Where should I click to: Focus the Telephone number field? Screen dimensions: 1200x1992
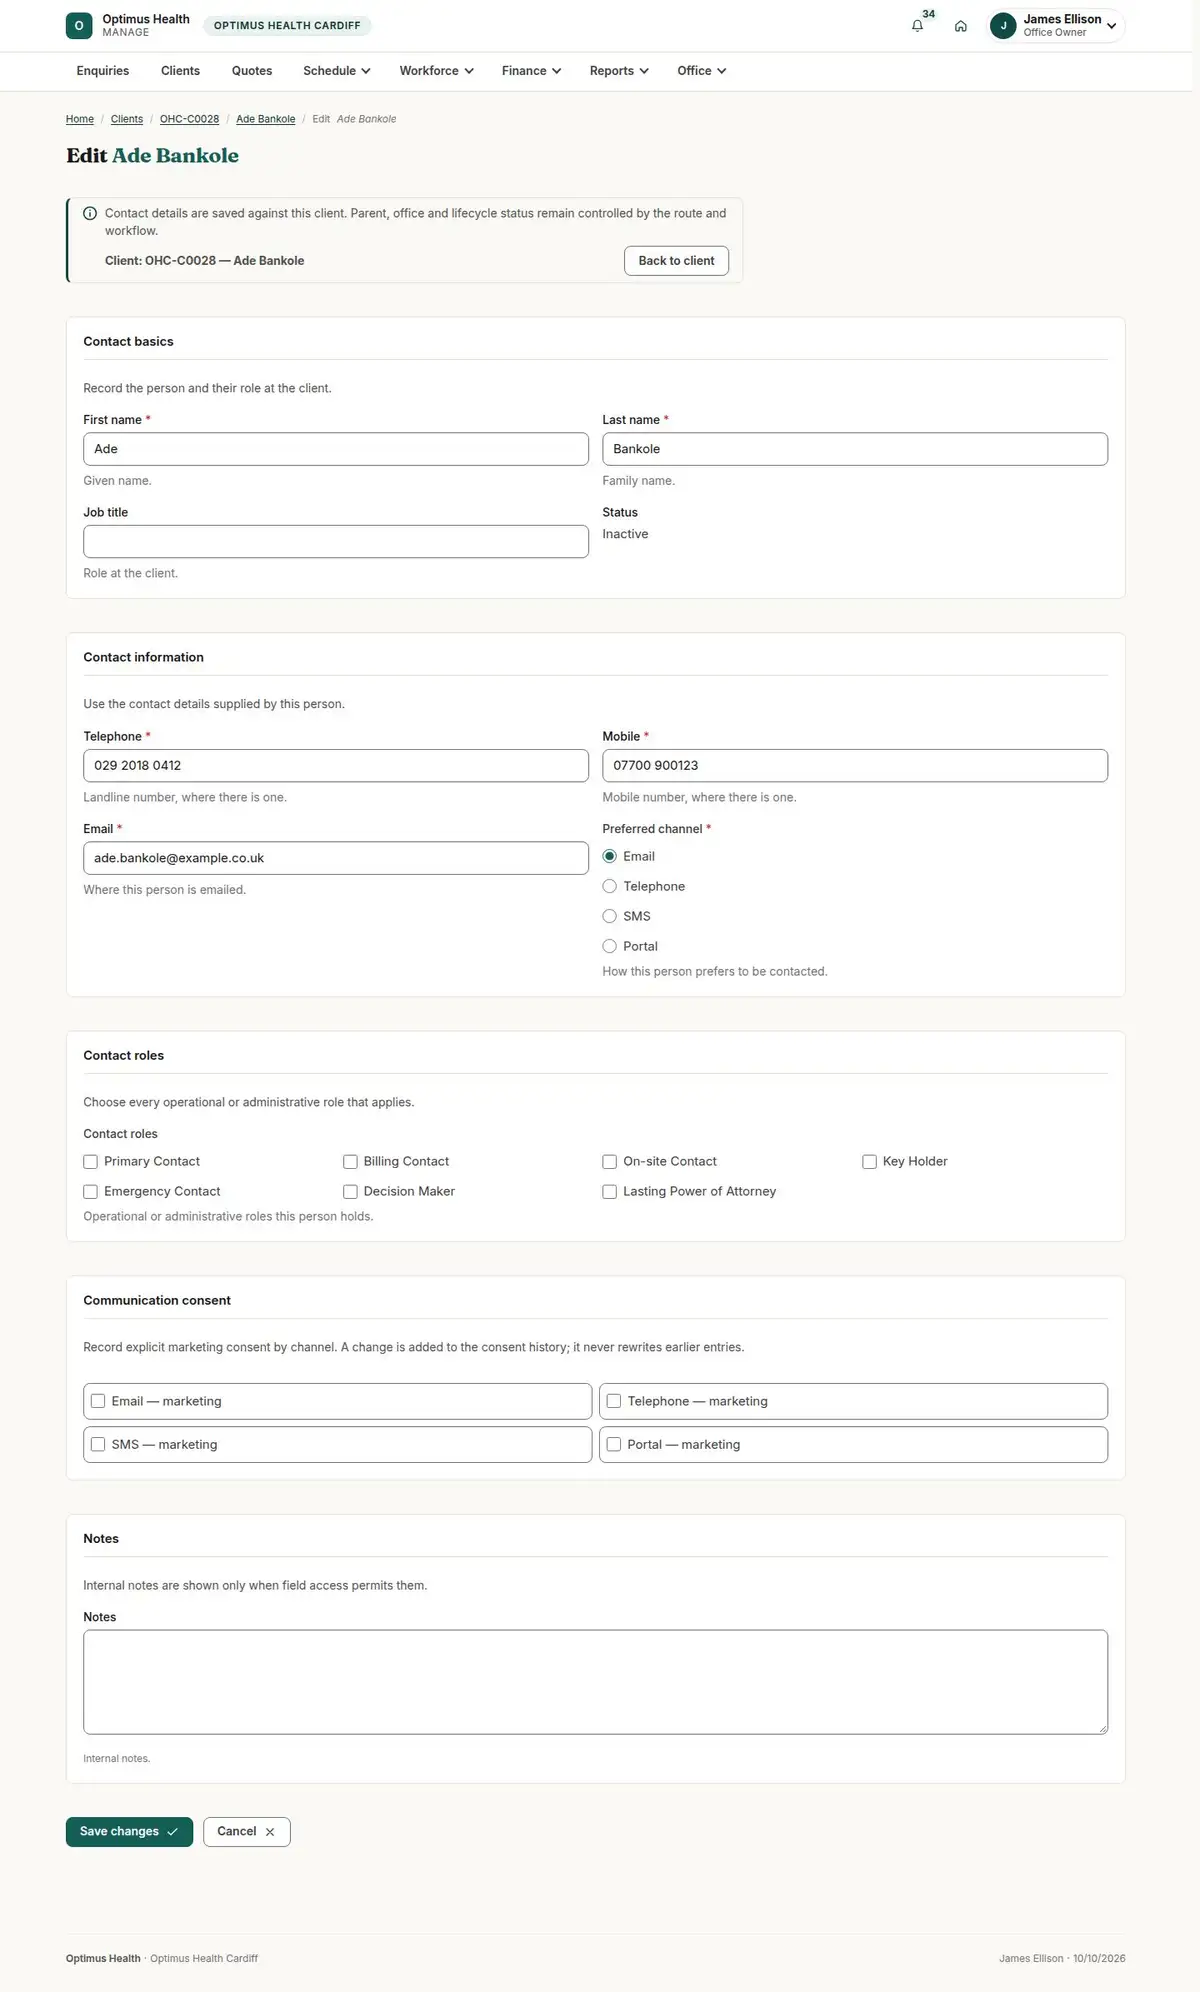(336, 765)
